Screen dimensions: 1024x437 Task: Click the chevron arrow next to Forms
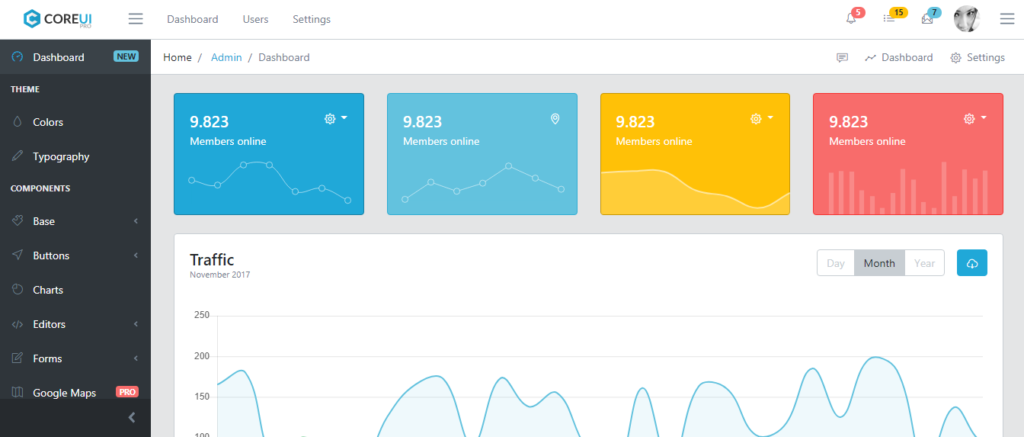(x=136, y=359)
